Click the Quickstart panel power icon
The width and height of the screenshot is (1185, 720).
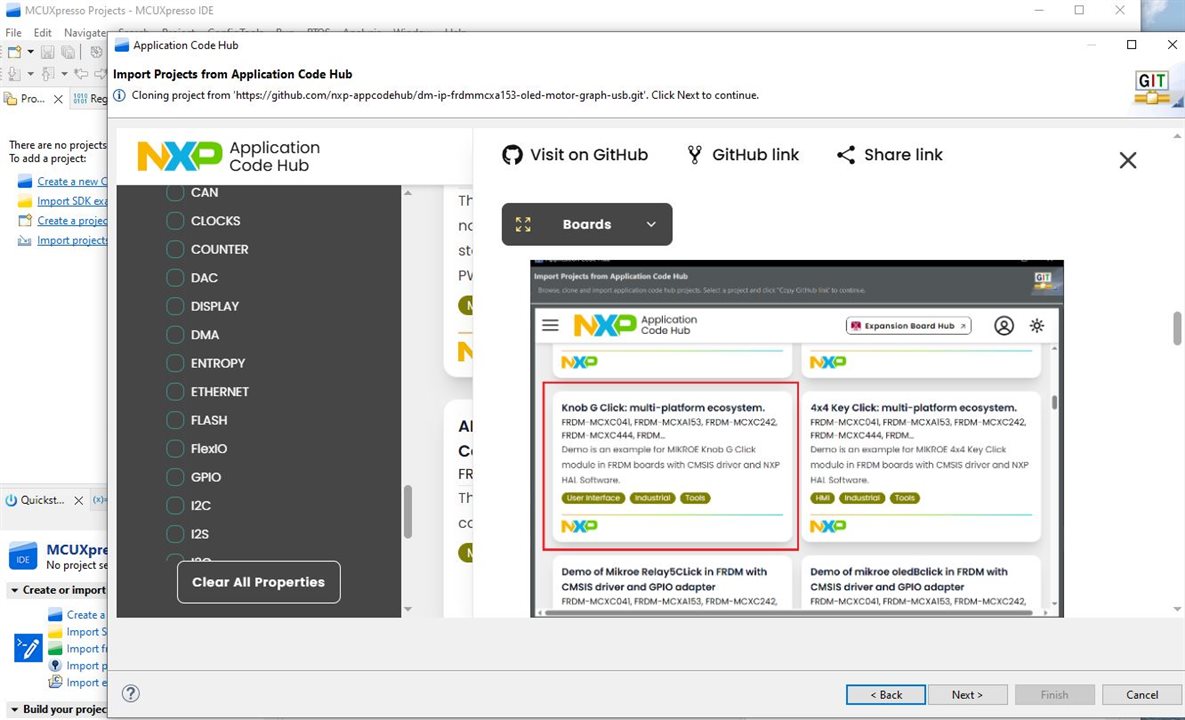pos(11,500)
